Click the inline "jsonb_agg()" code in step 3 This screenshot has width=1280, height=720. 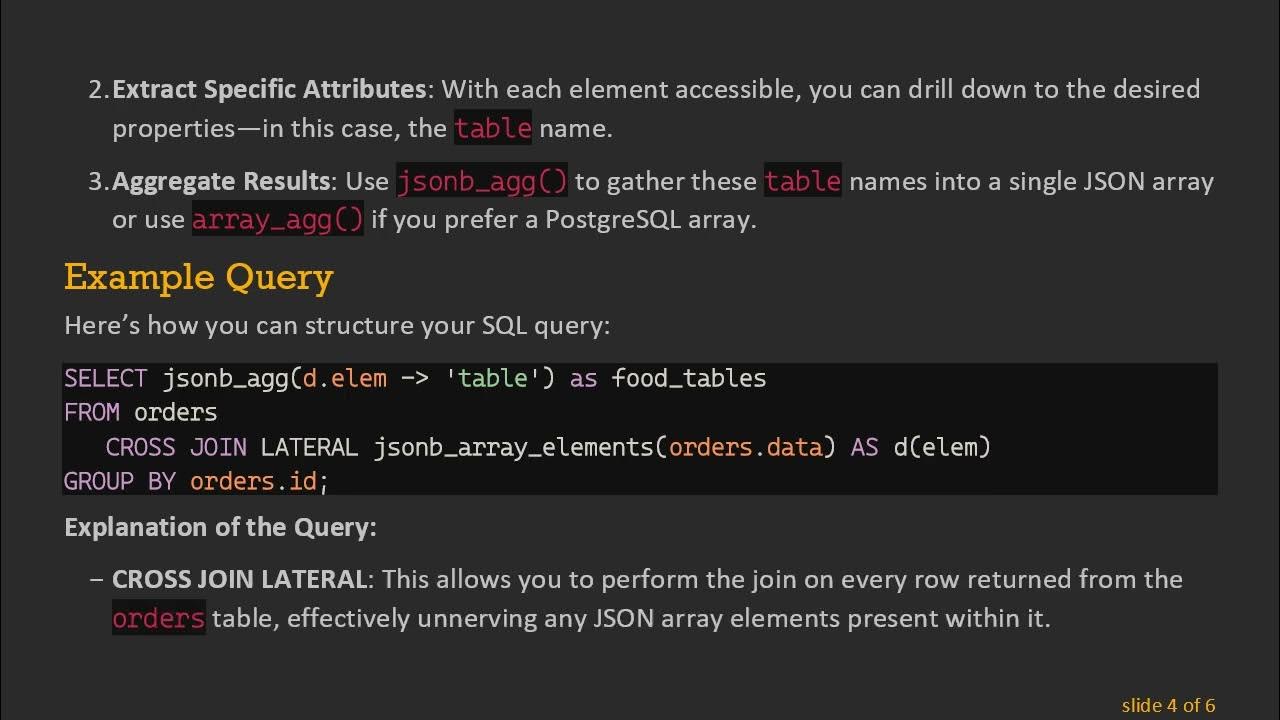pyautogui.click(x=482, y=181)
